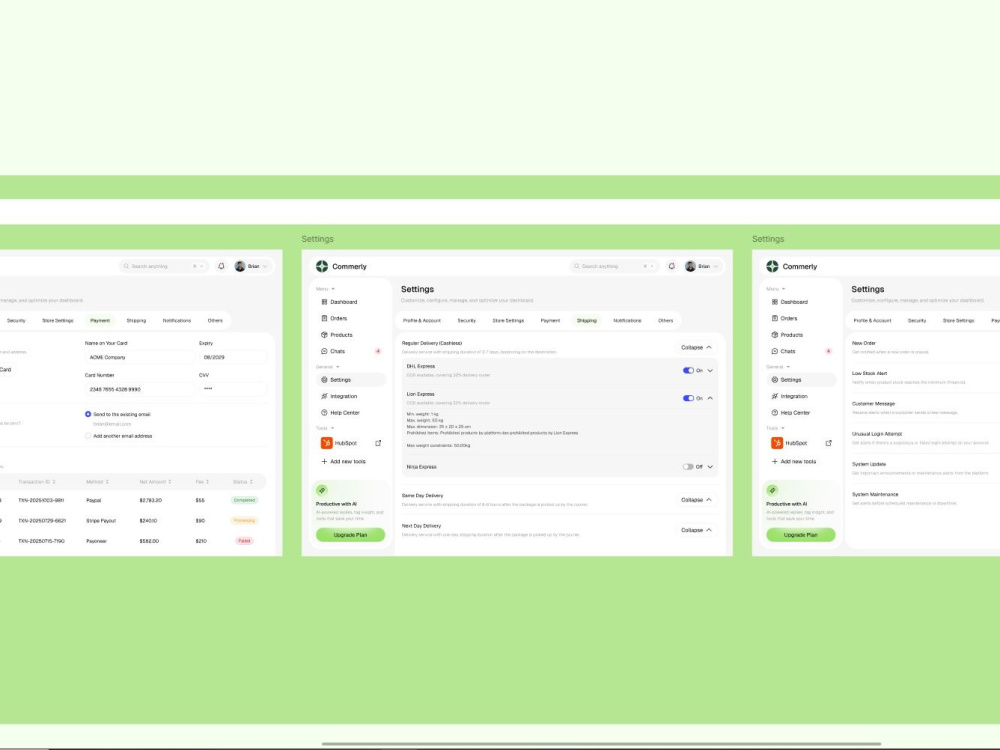Image resolution: width=1000 pixels, height=750 pixels.
Task: Click Products icon in right frame sidebar
Action: point(774,334)
